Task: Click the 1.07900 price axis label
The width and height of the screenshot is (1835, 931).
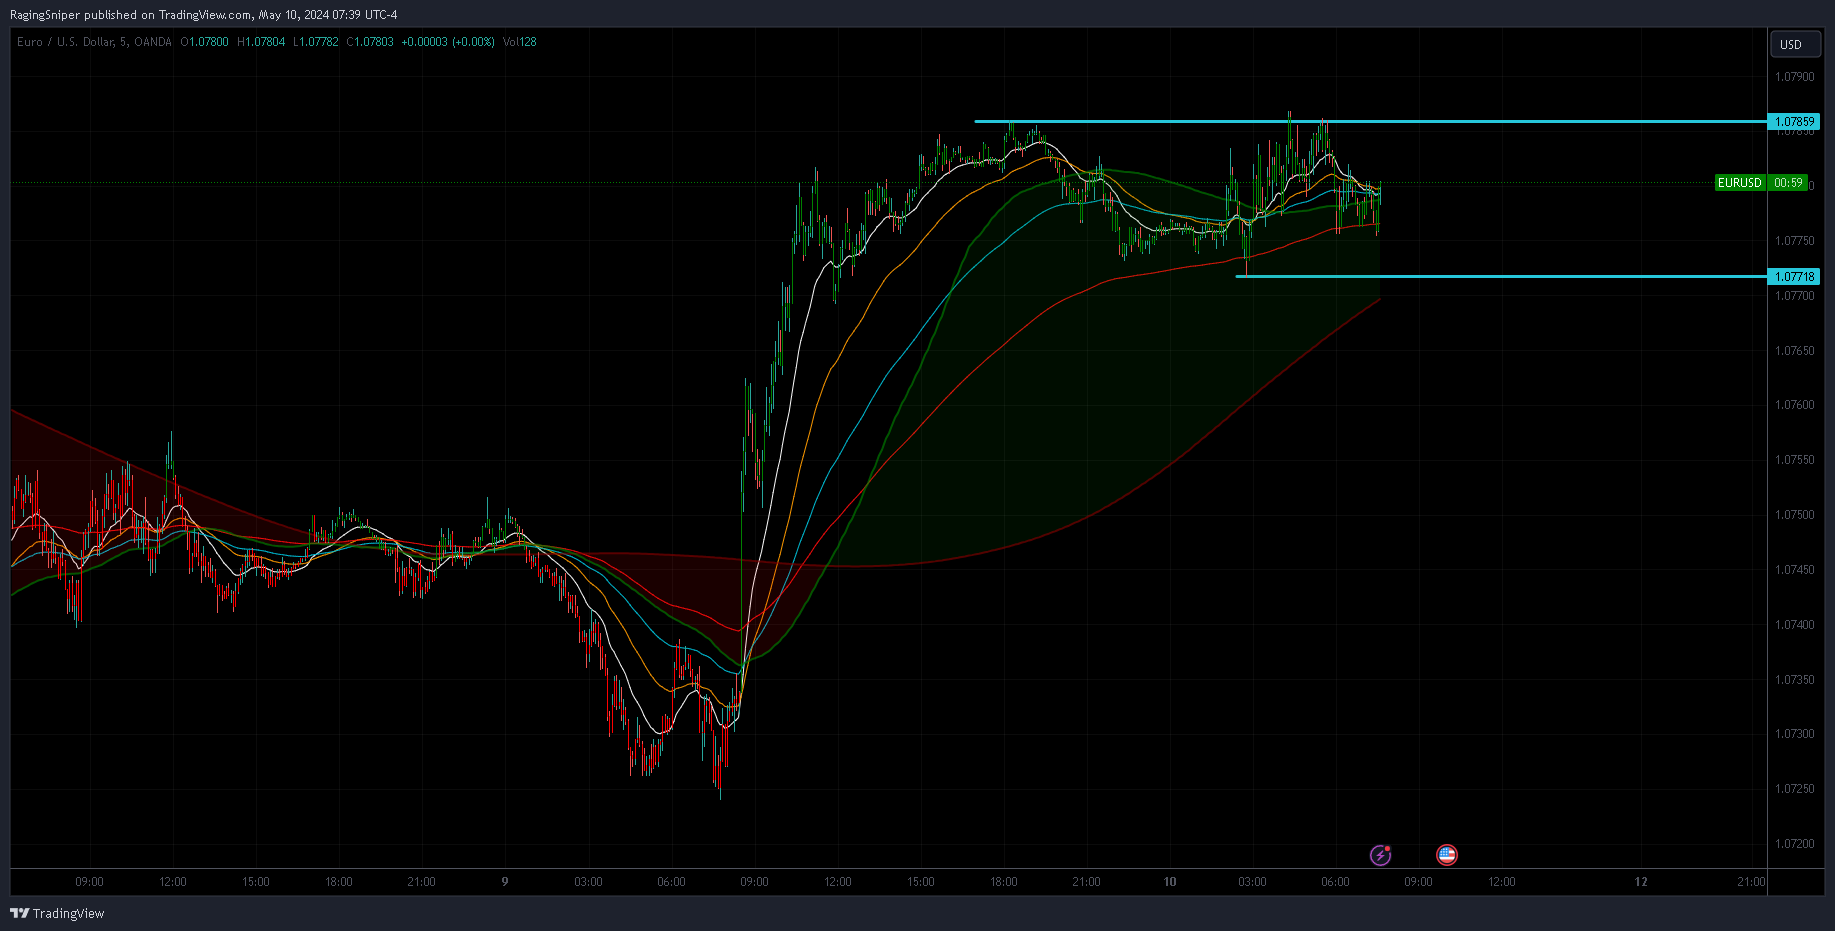Action: (x=1794, y=77)
